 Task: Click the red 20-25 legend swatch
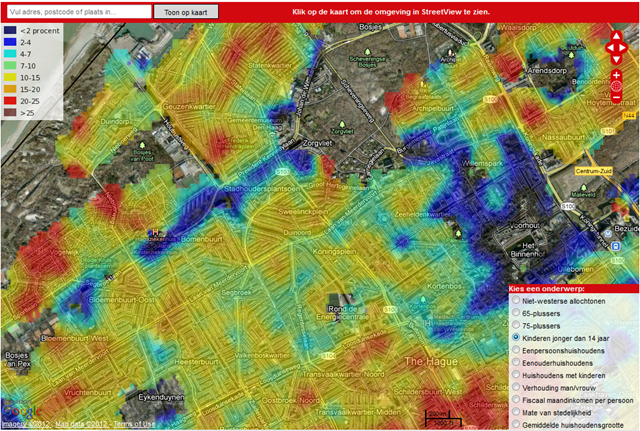[x=10, y=102]
